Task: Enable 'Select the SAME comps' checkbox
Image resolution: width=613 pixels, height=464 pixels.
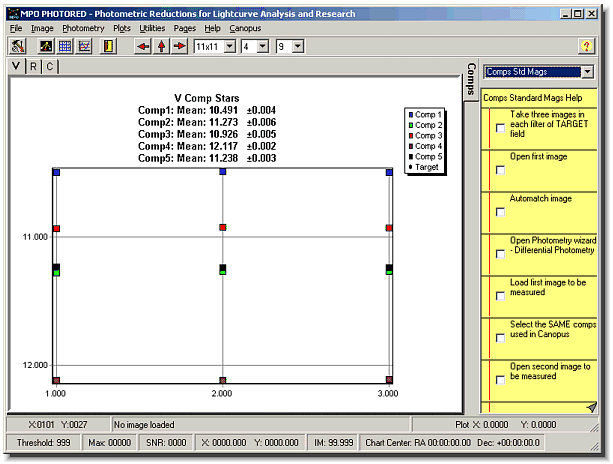Action: pyautogui.click(x=500, y=338)
